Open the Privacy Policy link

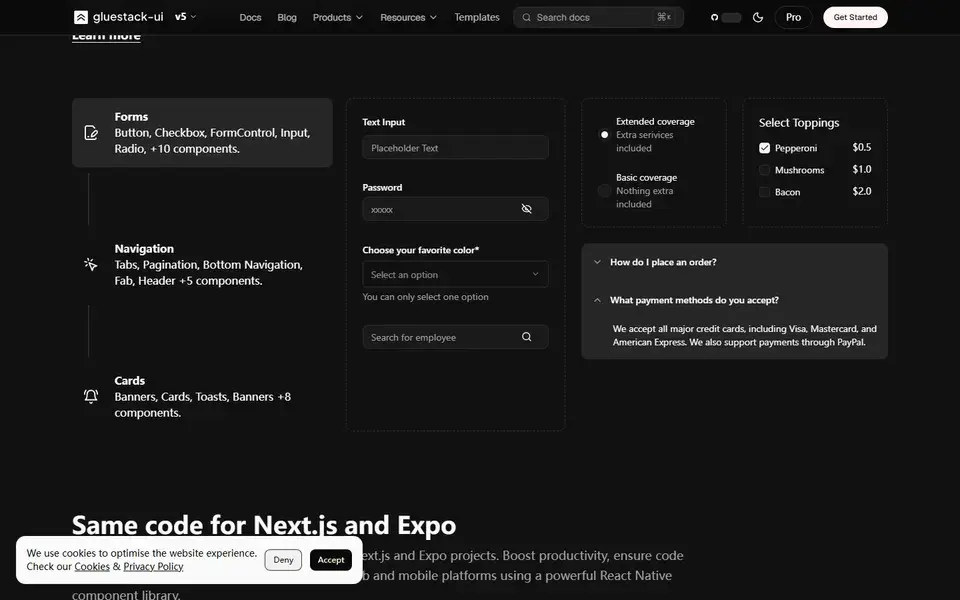tap(153, 566)
